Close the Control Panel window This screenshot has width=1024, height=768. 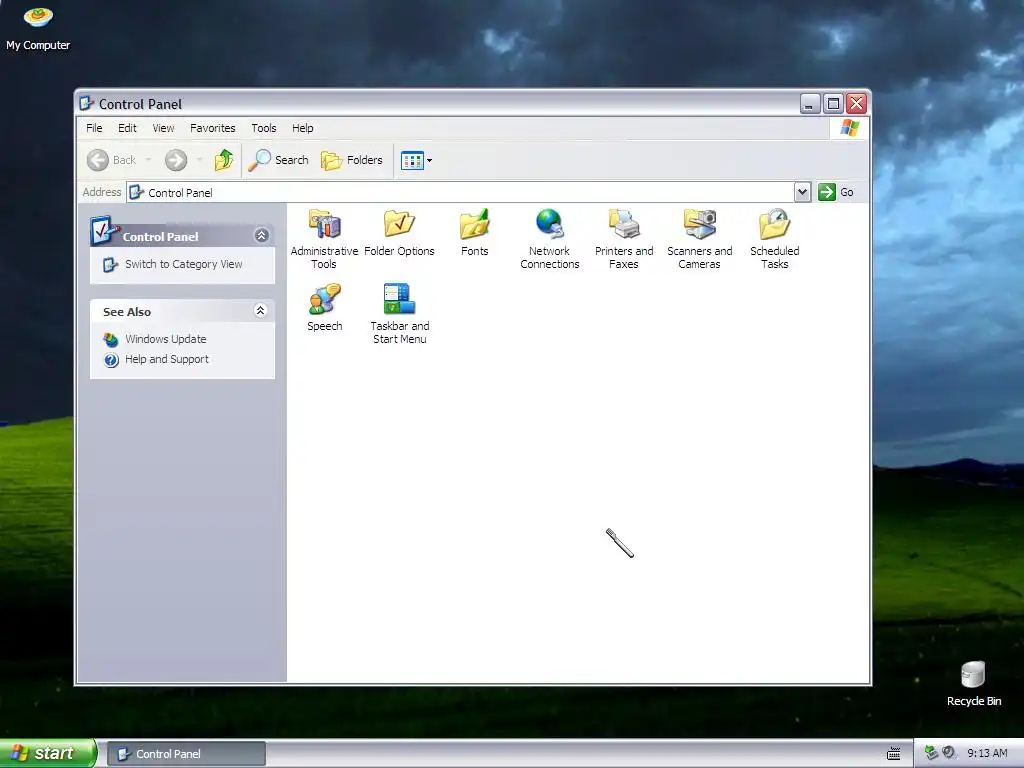(856, 103)
